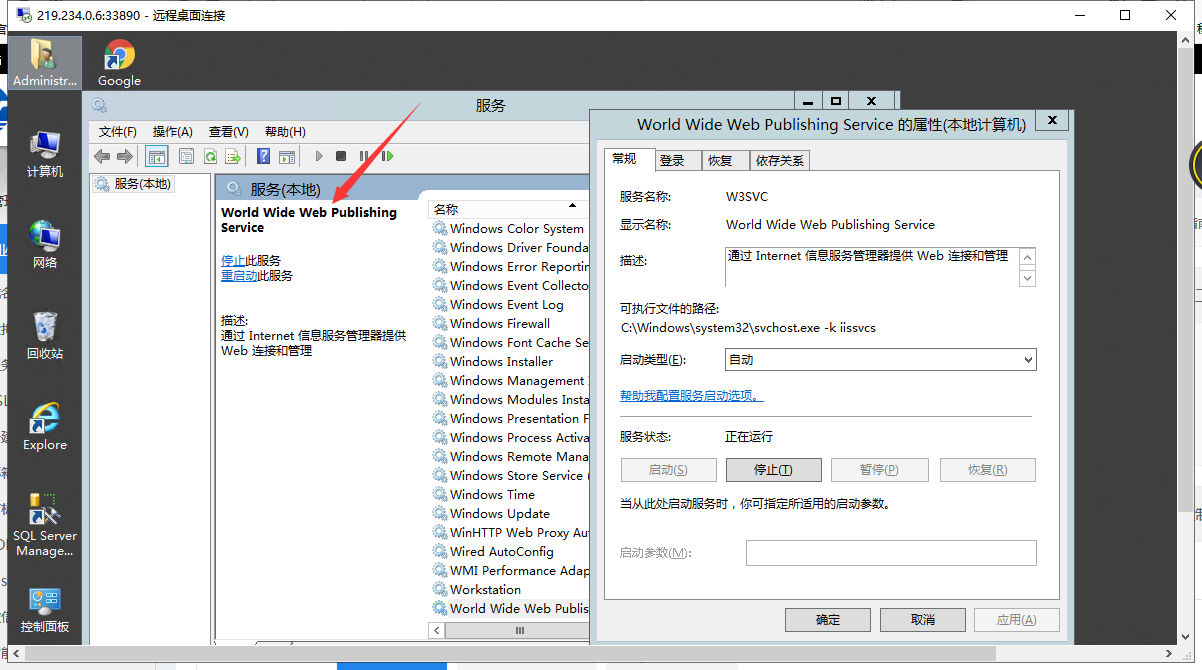This screenshot has height=670, width=1202.
Task: Open the blue Help question mark icon
Action: tap(264, 156)
